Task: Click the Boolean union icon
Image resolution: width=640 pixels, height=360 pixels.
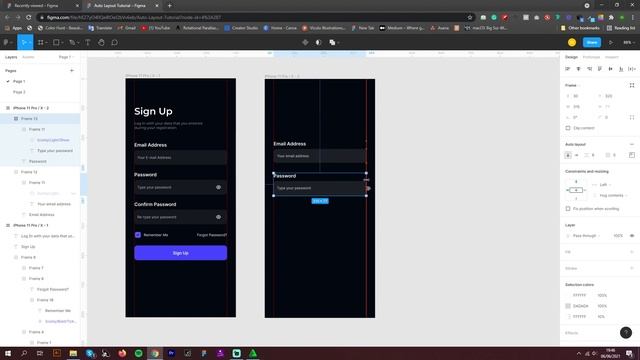Action: (x=332, y=42)
